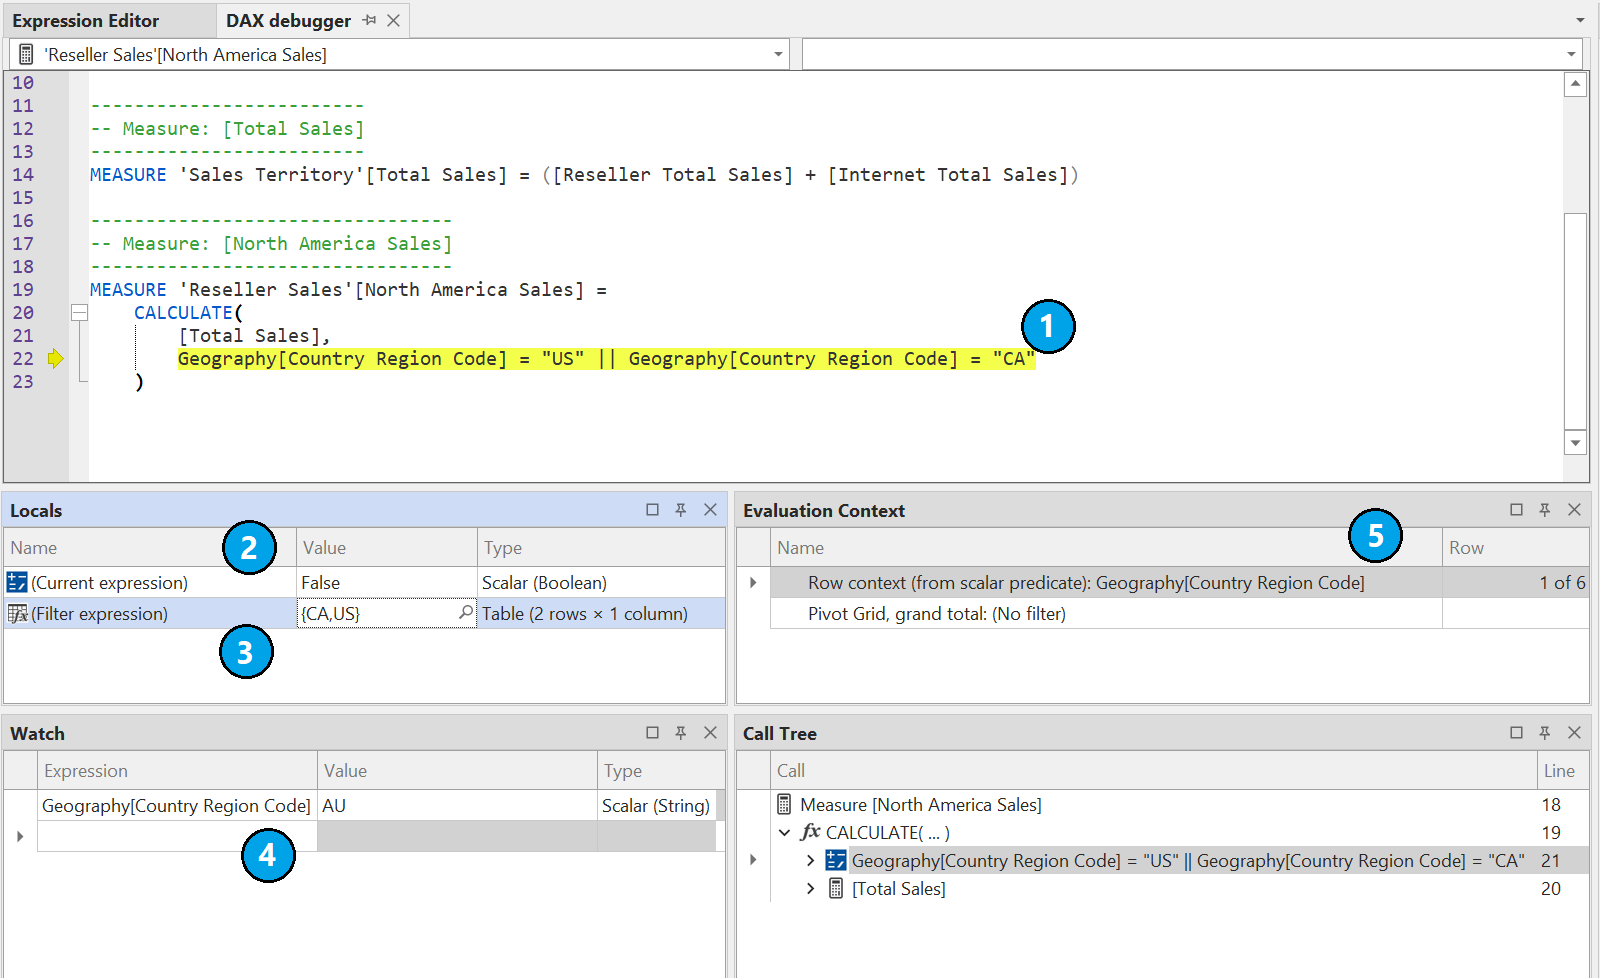Click the magnifier icon beside {CA,US} value

(x=466, y=613)
